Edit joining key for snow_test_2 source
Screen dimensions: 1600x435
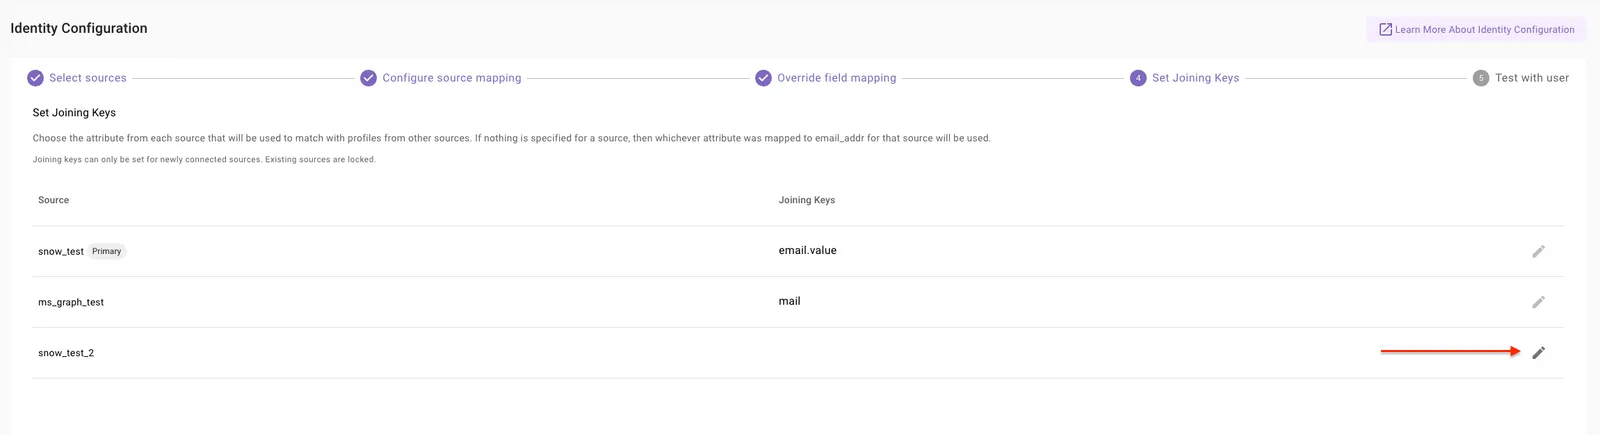[x=1538, y=352]
